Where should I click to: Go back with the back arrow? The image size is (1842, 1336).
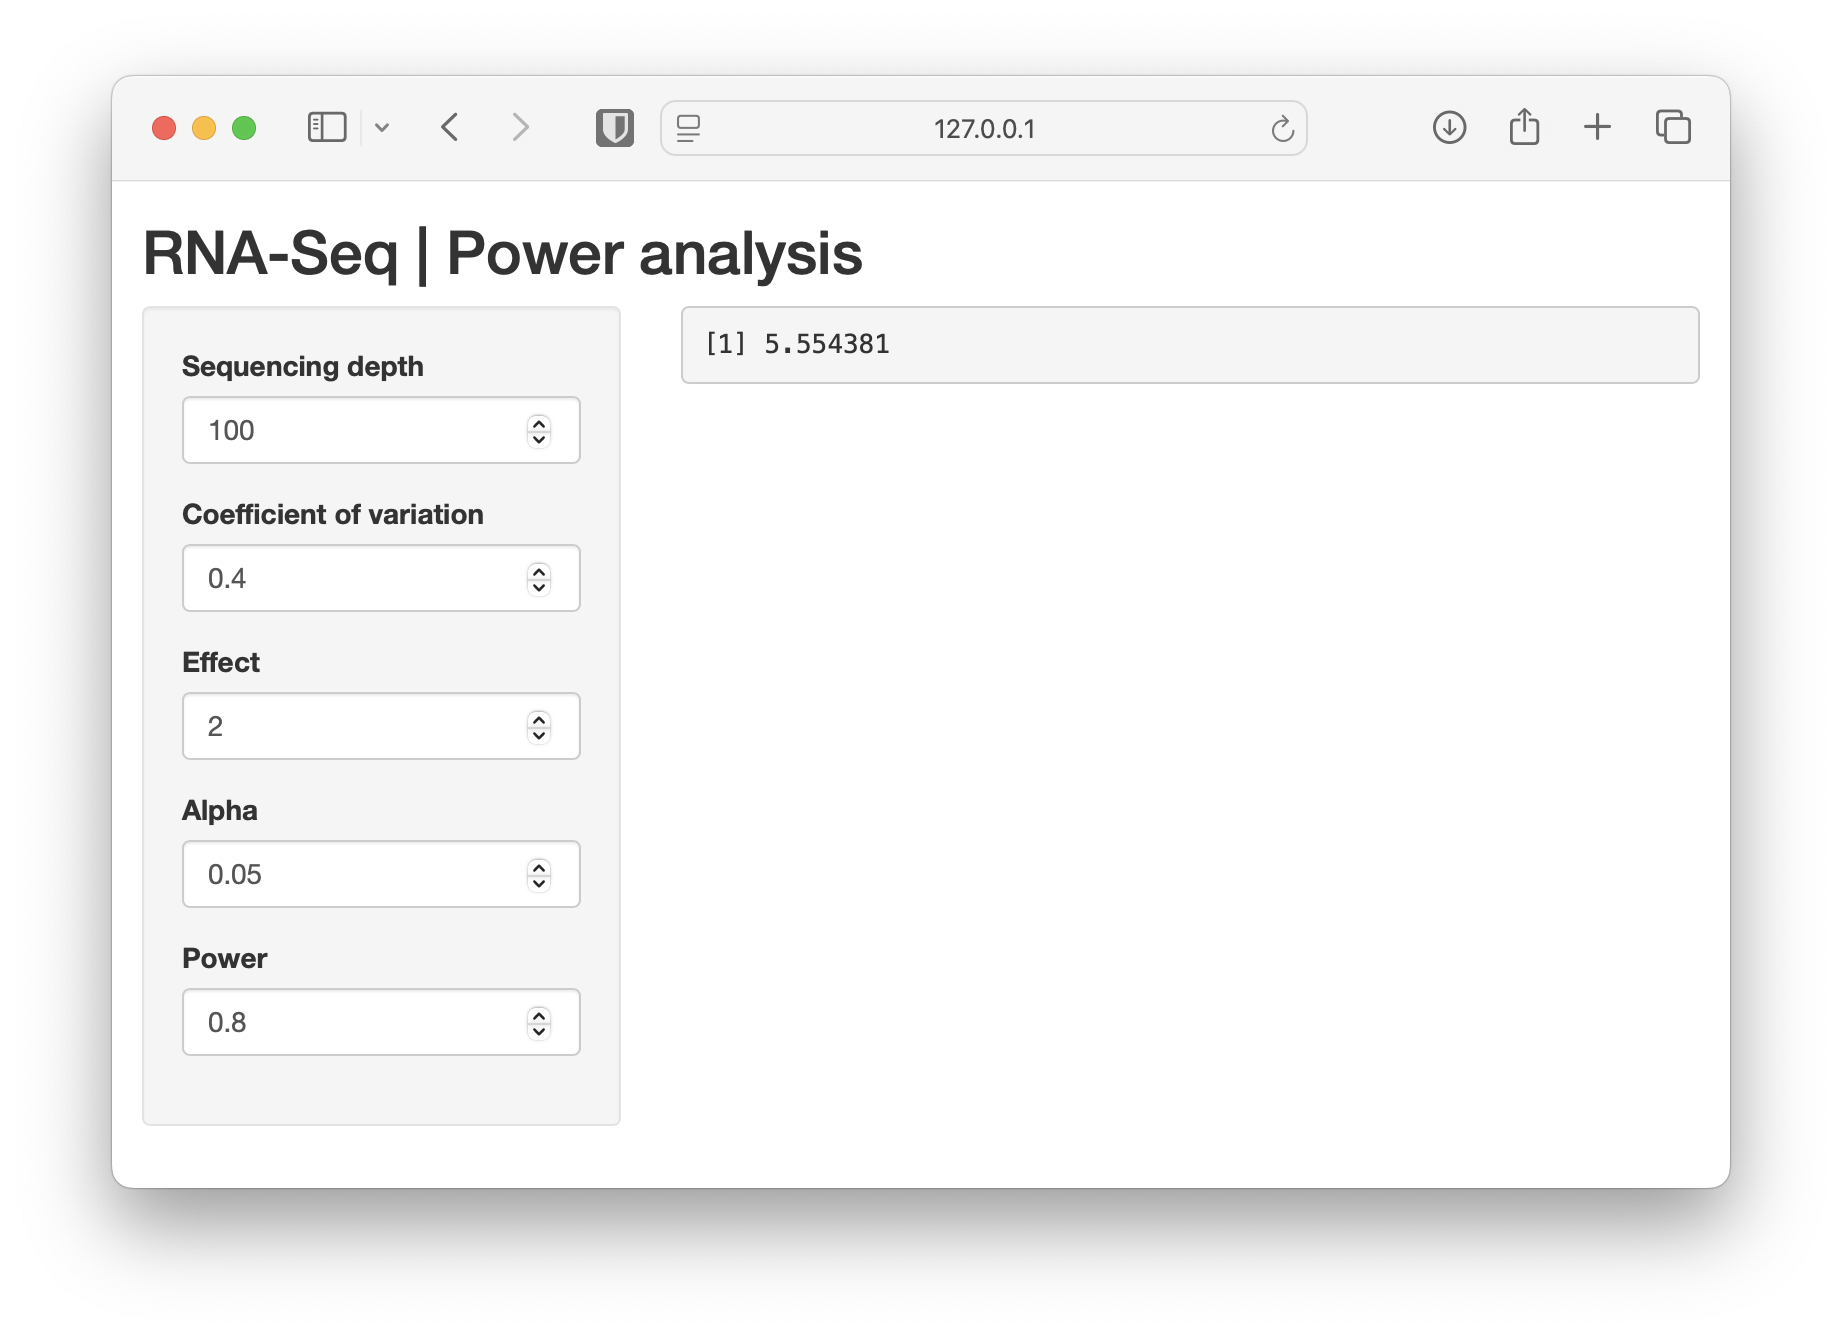click(450, 127)
